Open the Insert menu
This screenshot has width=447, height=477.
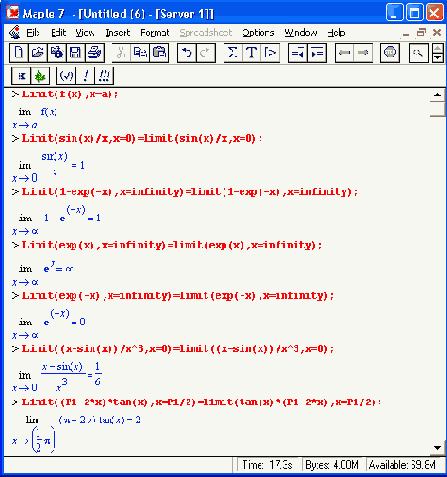click(x=117, y=33)
